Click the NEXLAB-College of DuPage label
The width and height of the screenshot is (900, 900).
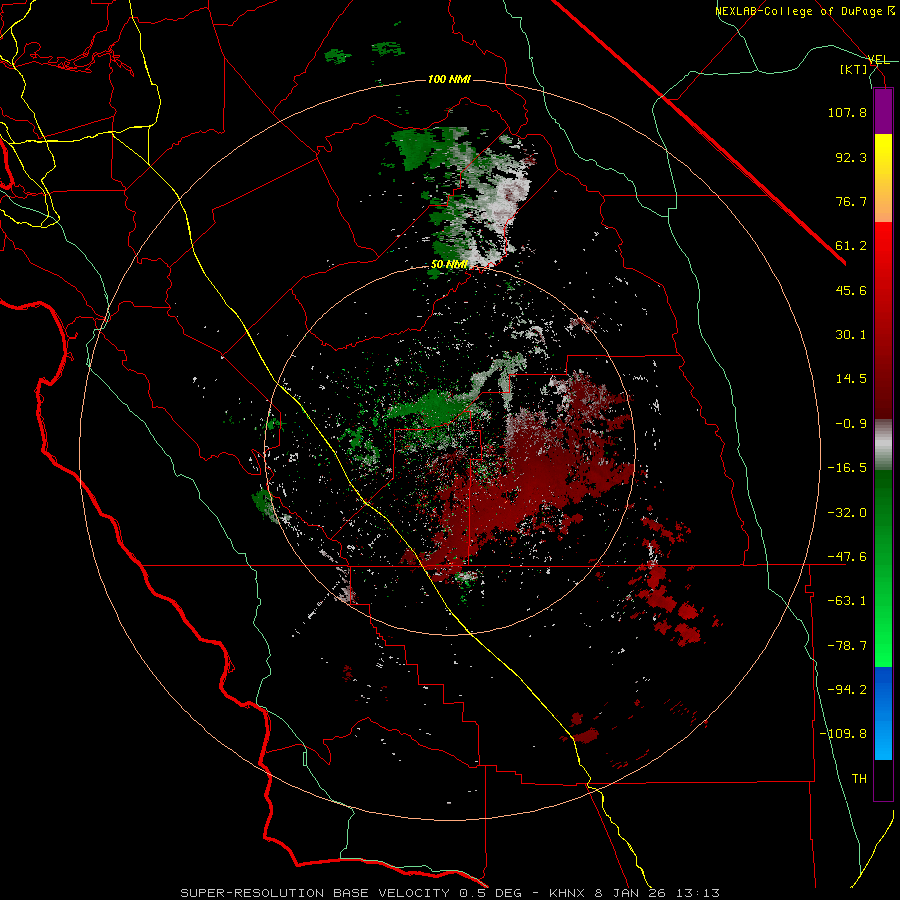pos(805,11)
